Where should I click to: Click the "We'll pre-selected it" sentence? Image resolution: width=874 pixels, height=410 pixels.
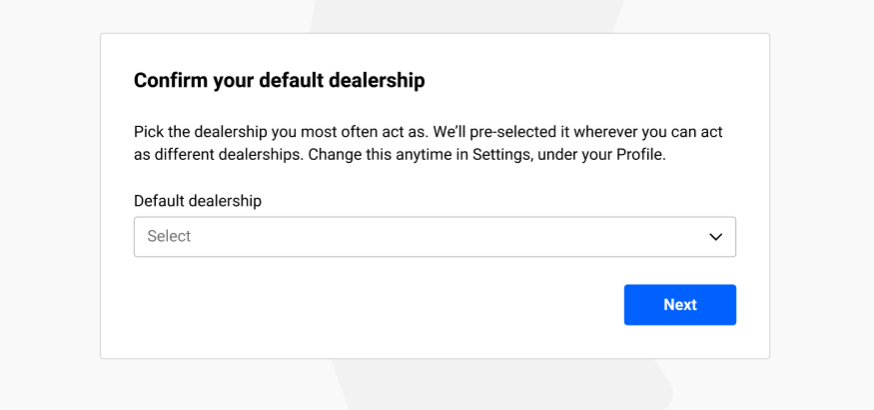tap(510, 132)
